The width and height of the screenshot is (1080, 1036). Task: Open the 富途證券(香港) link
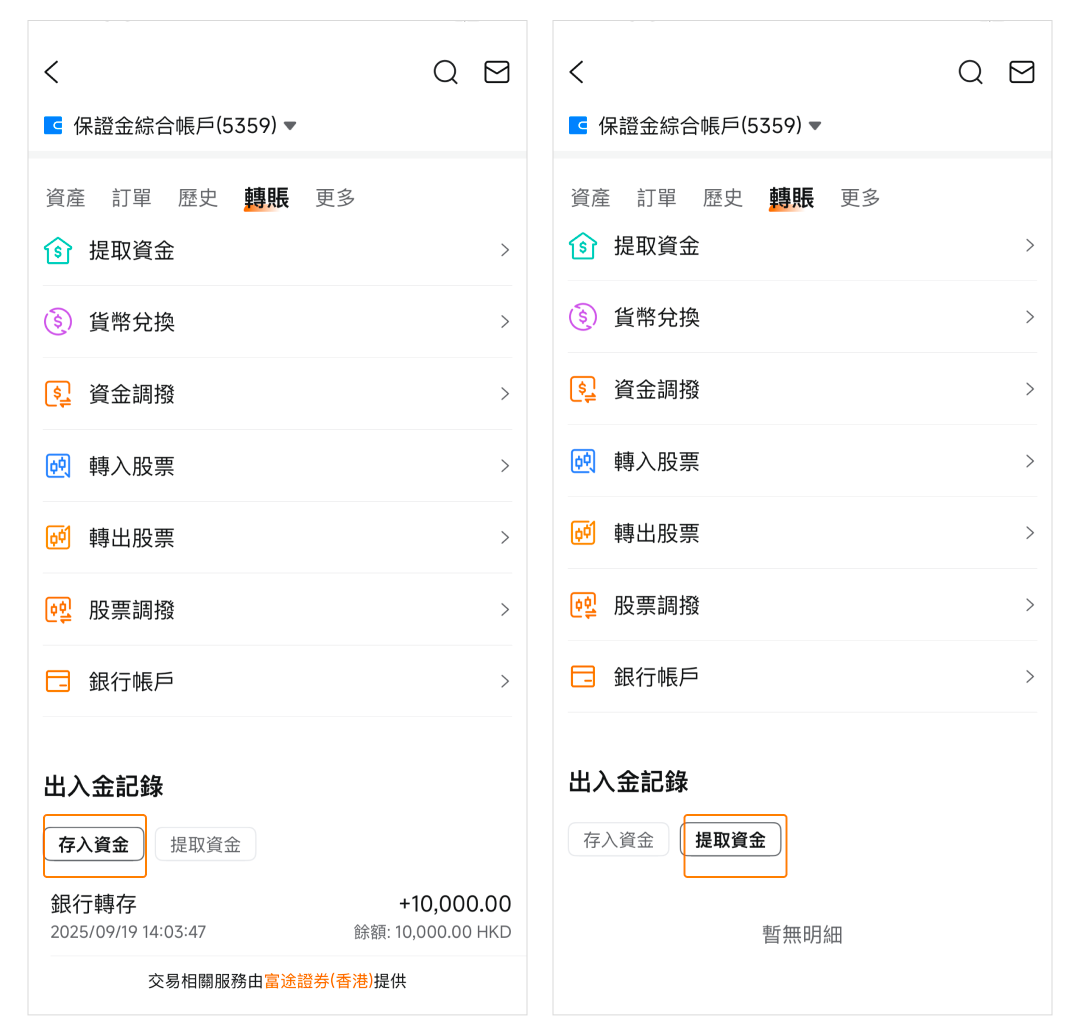click(x=318, y=981)
